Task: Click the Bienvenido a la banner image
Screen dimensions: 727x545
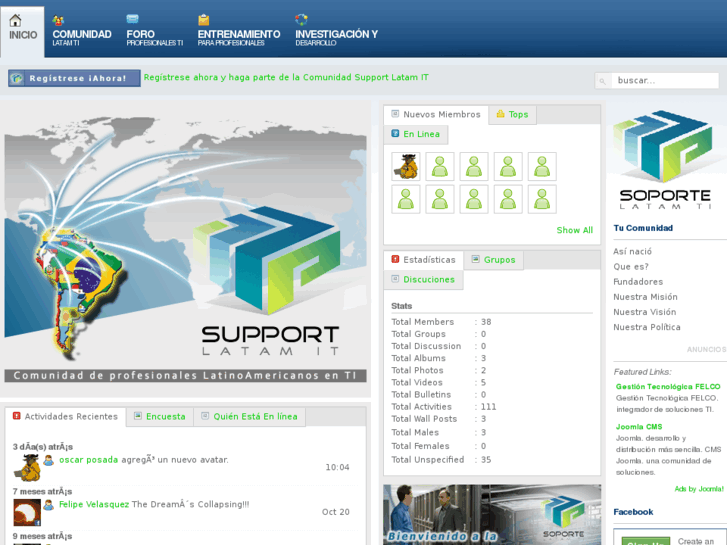Action: [x=492, y=515]
